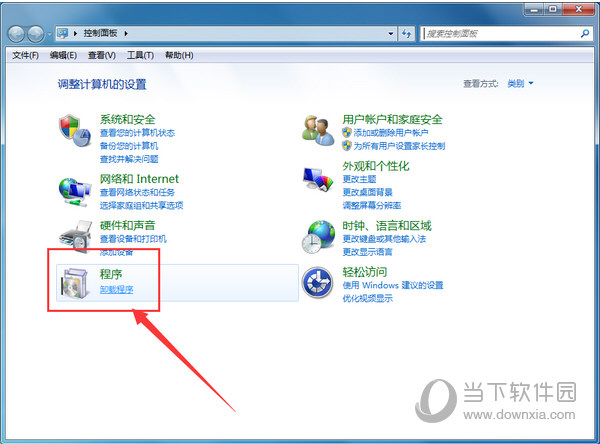Viewport: 600px width, 444px height.
Task: Click the refresh button beside address bar
Action: coord(406,34)
